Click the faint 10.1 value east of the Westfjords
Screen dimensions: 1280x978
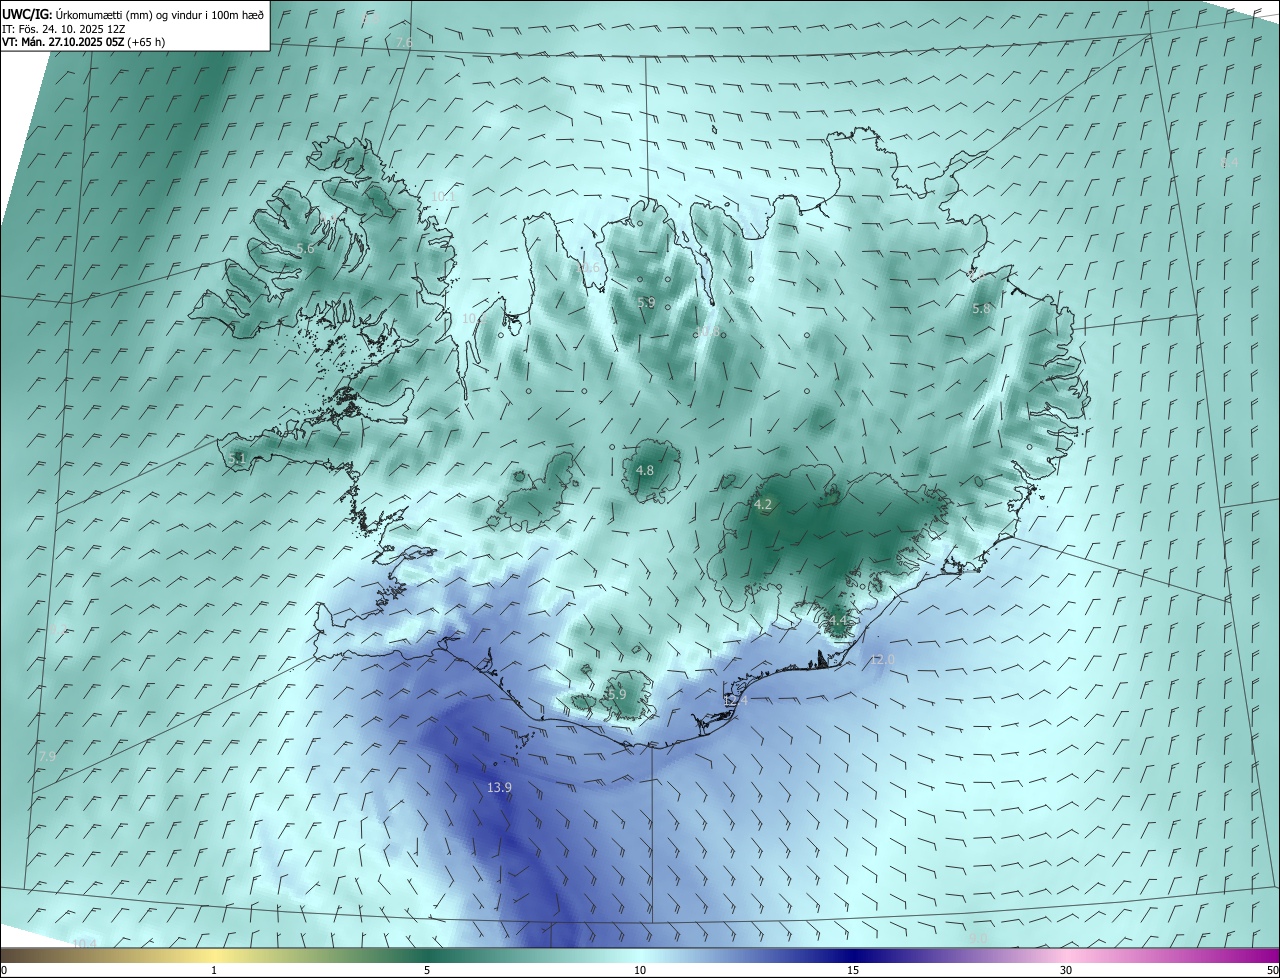[443, 197]
